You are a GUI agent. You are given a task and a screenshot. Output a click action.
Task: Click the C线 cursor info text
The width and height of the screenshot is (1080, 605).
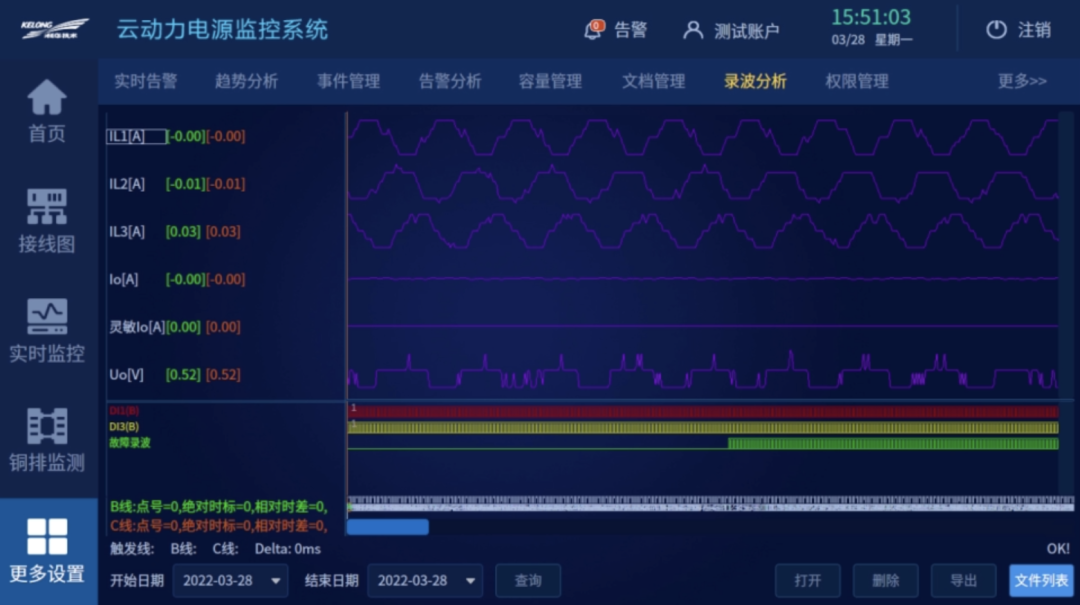coord(218,526)
